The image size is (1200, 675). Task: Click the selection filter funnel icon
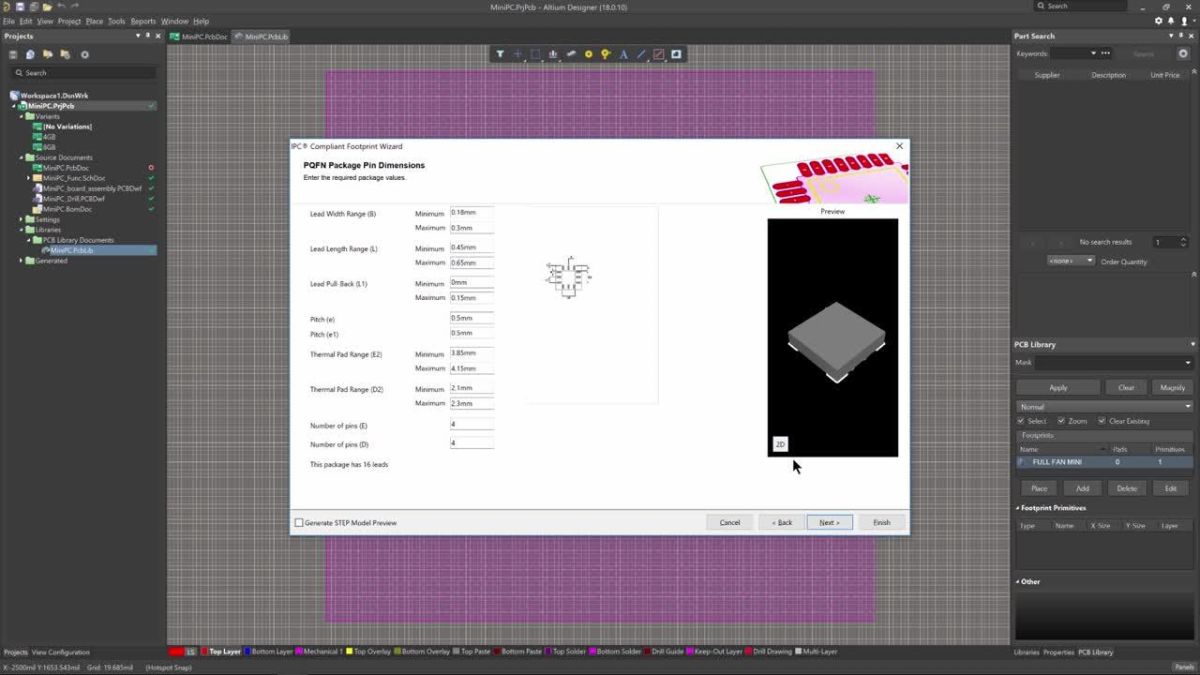[x=500, y=54]
